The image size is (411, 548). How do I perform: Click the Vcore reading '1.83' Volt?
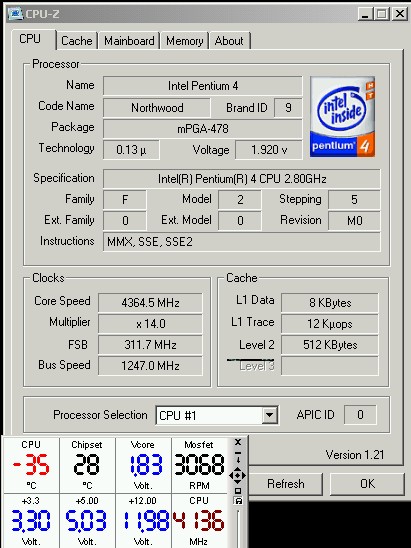click(146, 465)
